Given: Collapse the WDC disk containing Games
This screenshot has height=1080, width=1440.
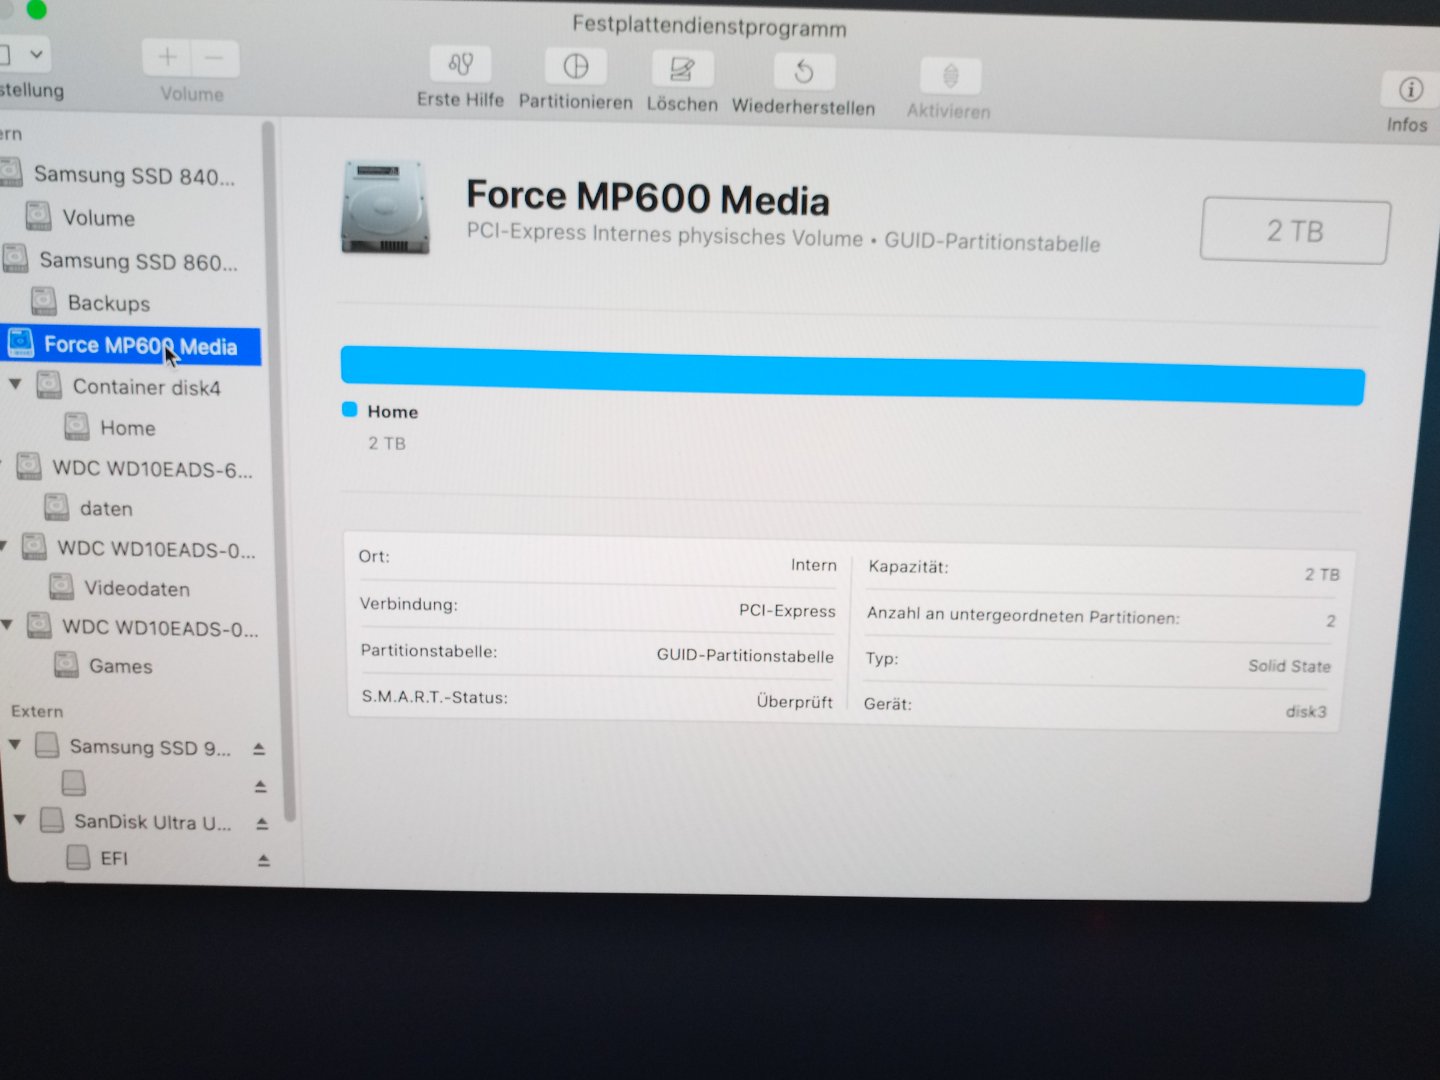Looking at the screenshot, I should click(7, 625).
